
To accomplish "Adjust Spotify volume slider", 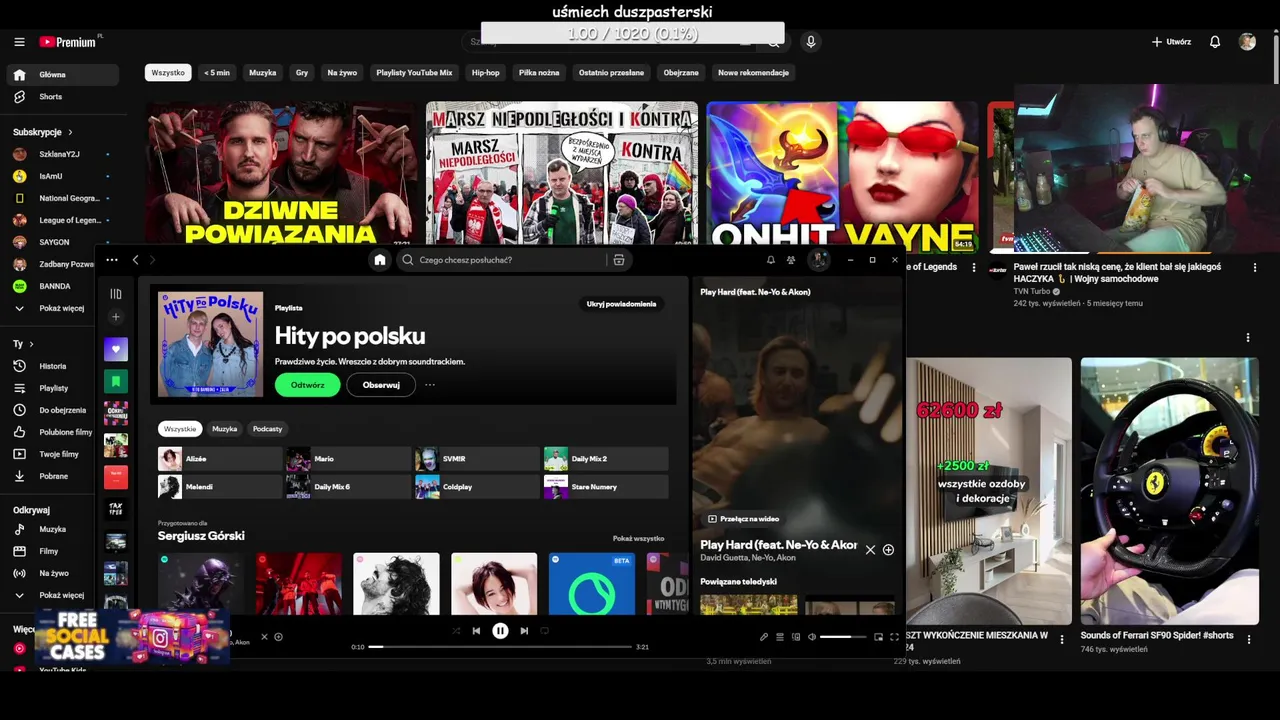I will 843,637.
